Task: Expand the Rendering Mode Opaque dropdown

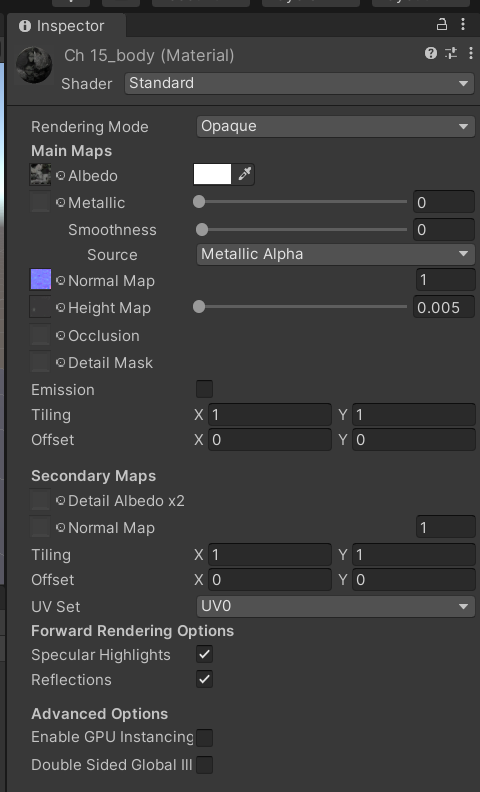Action: click(x=335, y=126)
